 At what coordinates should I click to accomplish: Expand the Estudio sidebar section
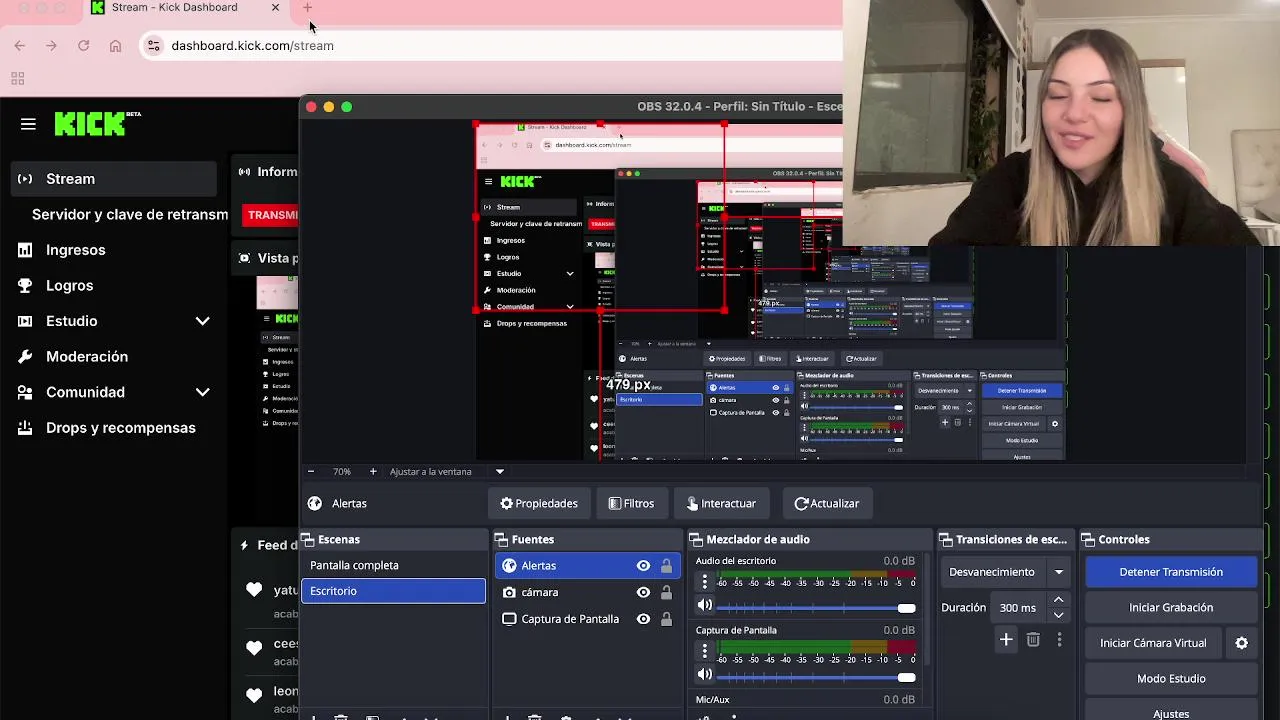pyautogui.click(x=202, y=321)
